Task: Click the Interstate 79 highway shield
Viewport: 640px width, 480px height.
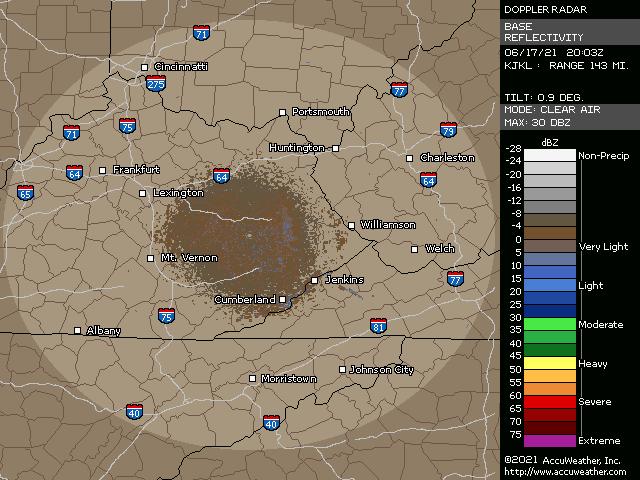Action: point(448,130)
